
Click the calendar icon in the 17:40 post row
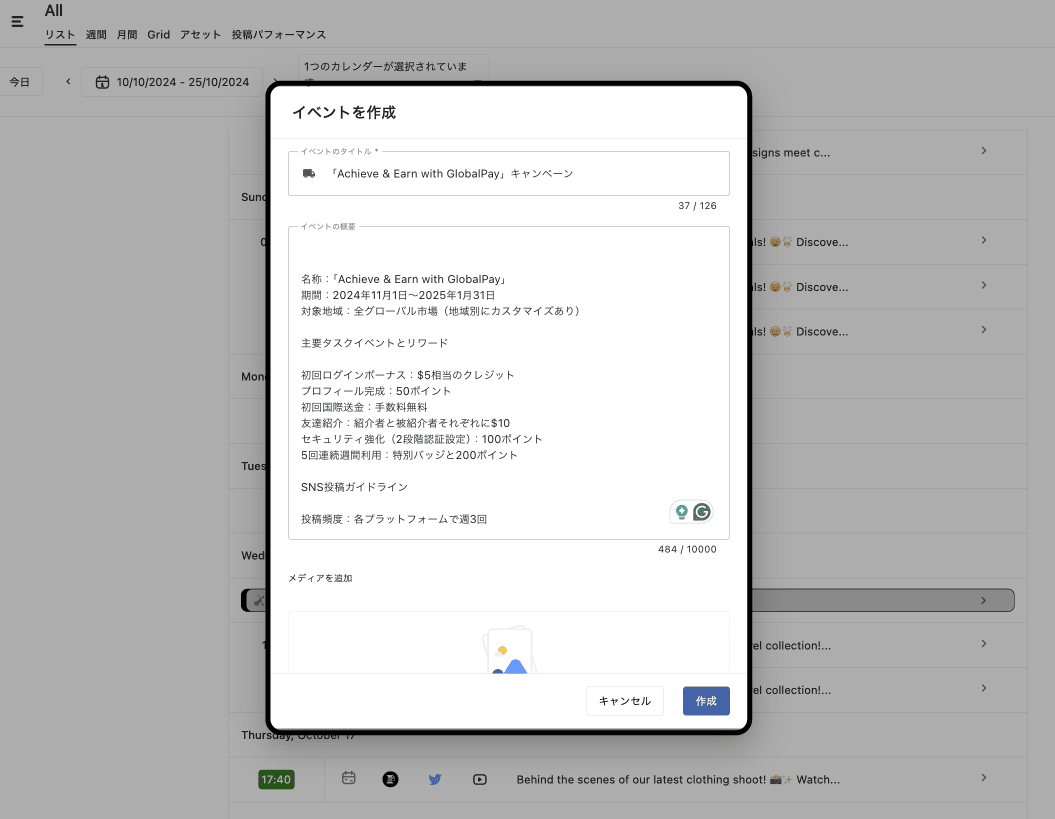pos(349,778)
